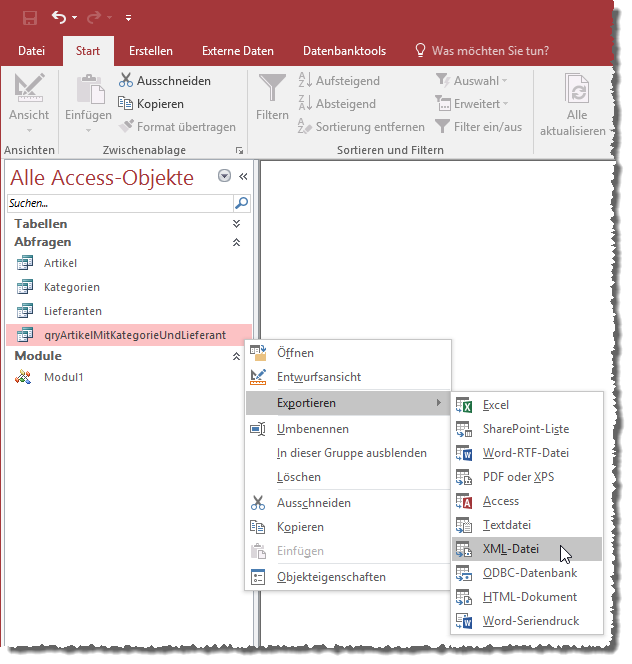Collapse the Module group
The height and width of the screenshot is (664, 632).
[236, 356]
